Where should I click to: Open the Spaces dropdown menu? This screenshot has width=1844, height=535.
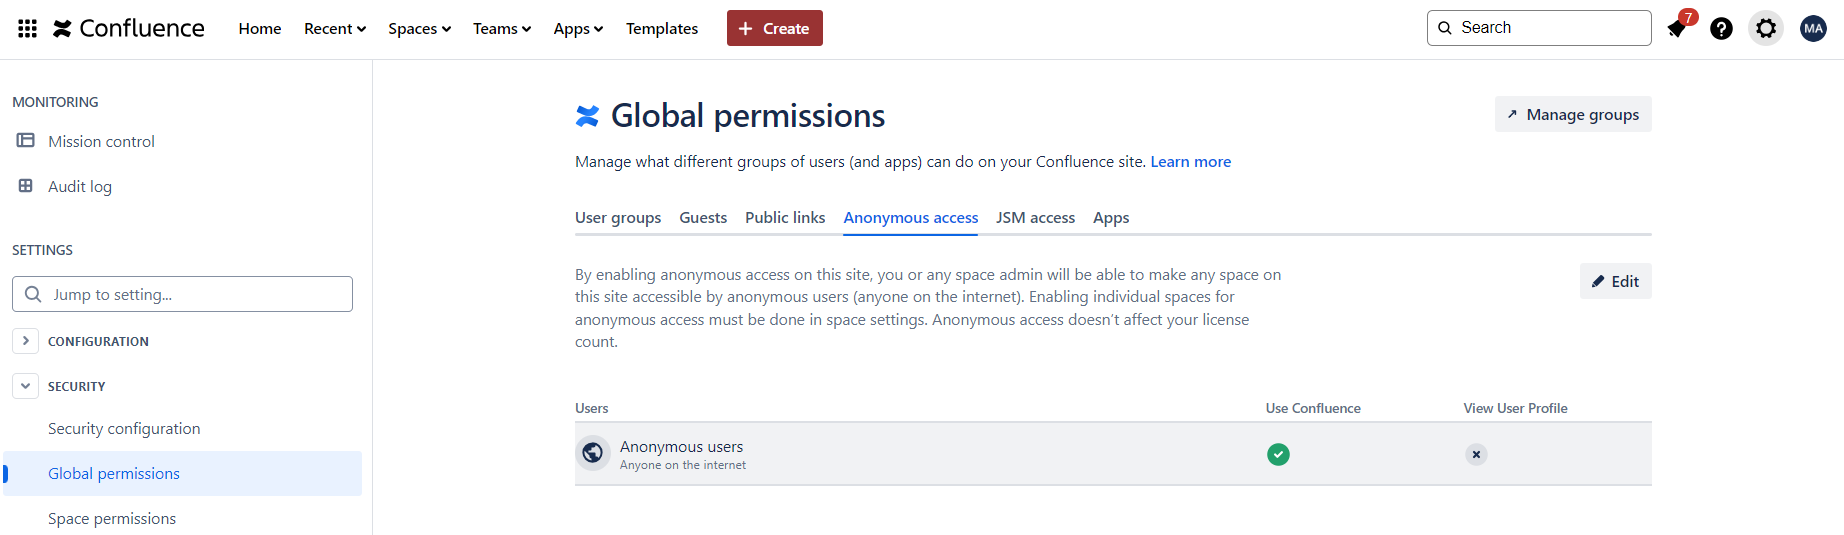click(419, 29)
